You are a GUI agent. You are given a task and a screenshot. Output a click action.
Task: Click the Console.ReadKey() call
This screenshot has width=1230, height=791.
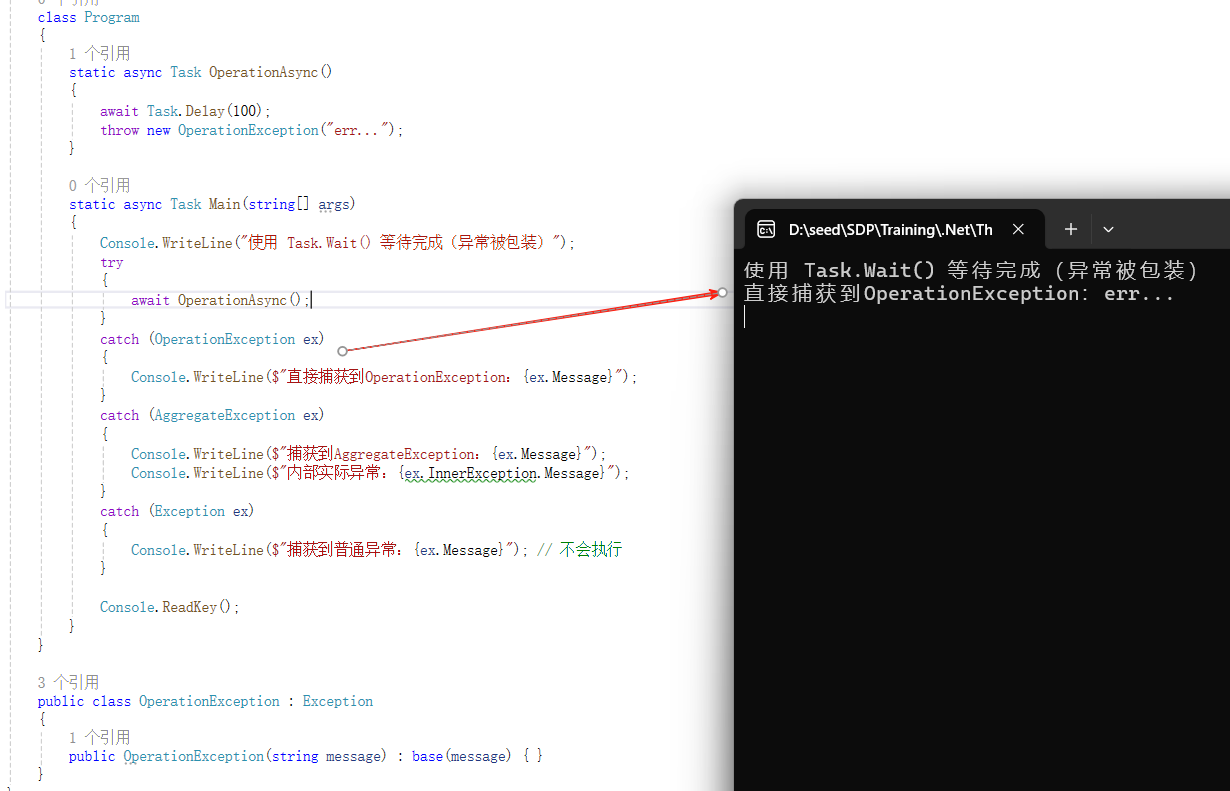(x=169, y=607)
